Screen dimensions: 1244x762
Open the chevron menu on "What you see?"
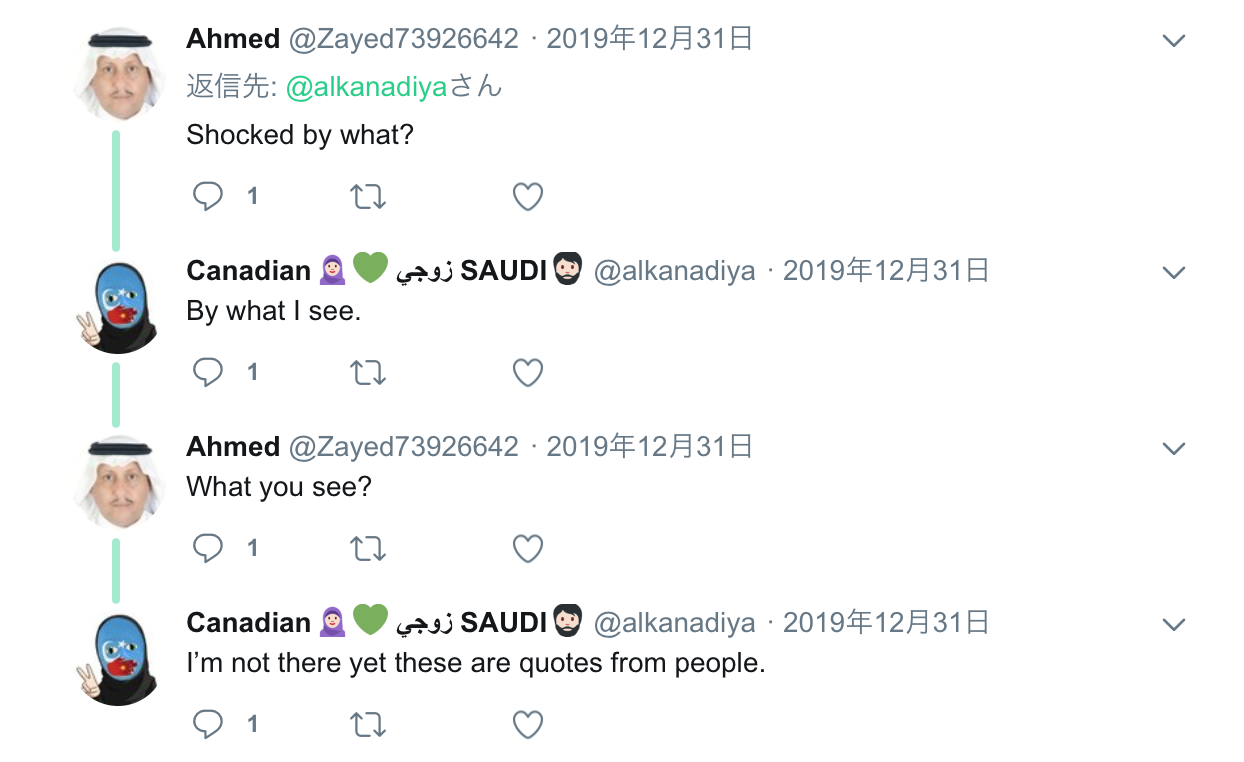1174,448
